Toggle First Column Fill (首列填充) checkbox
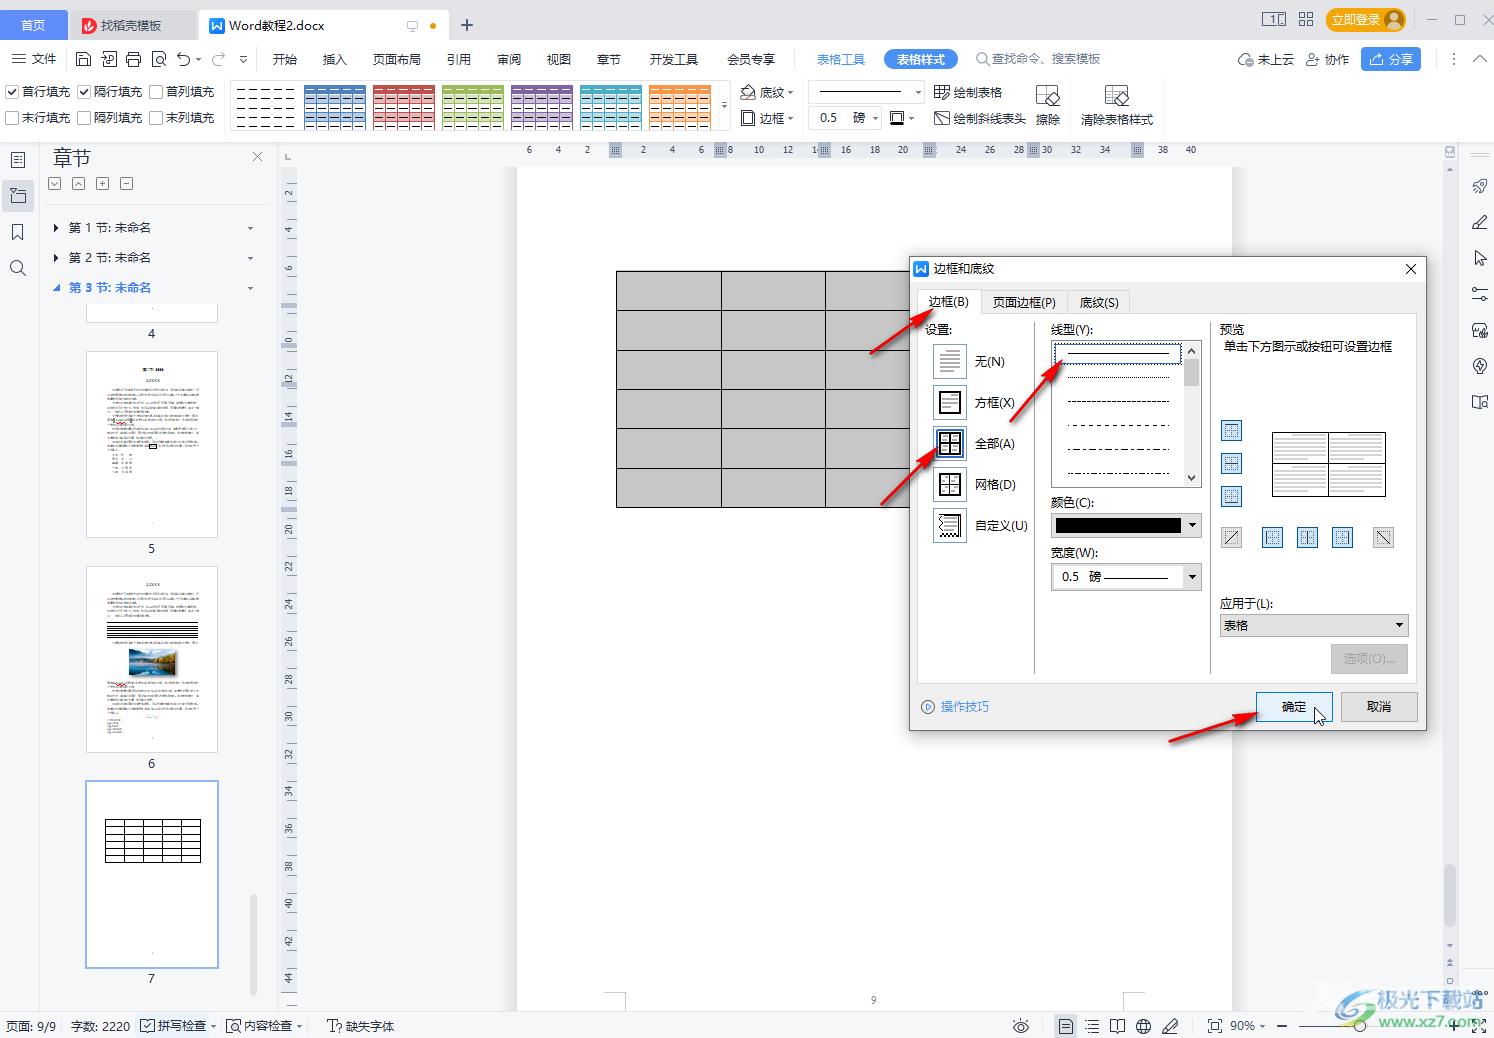 tap(156, 92)
